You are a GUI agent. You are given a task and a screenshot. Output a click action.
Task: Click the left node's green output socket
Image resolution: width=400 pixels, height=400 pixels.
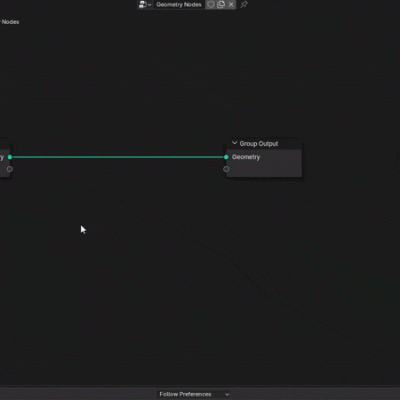pyautogui.click(x=10, y=157)
